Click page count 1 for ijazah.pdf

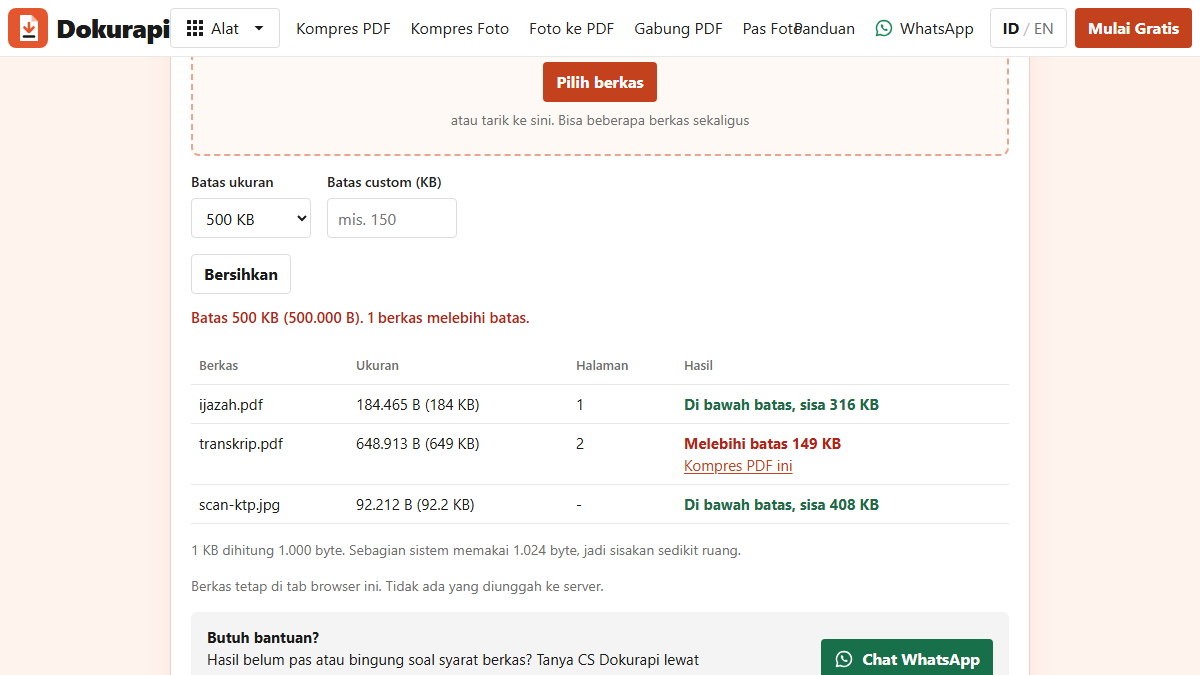tap(580, 405)
